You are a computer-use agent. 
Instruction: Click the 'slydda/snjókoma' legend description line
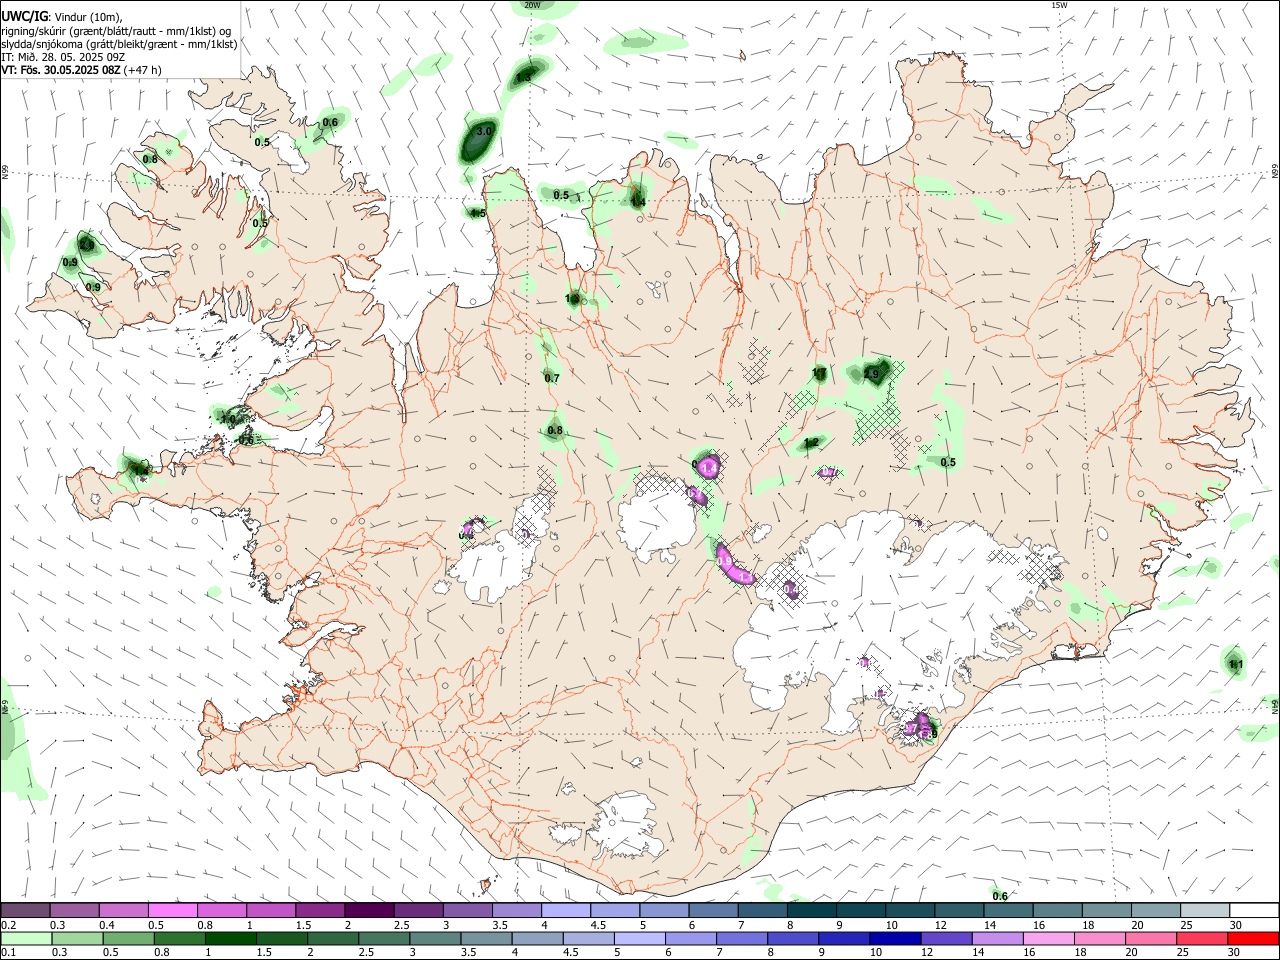pyautogui.click(x=119, y=44)
